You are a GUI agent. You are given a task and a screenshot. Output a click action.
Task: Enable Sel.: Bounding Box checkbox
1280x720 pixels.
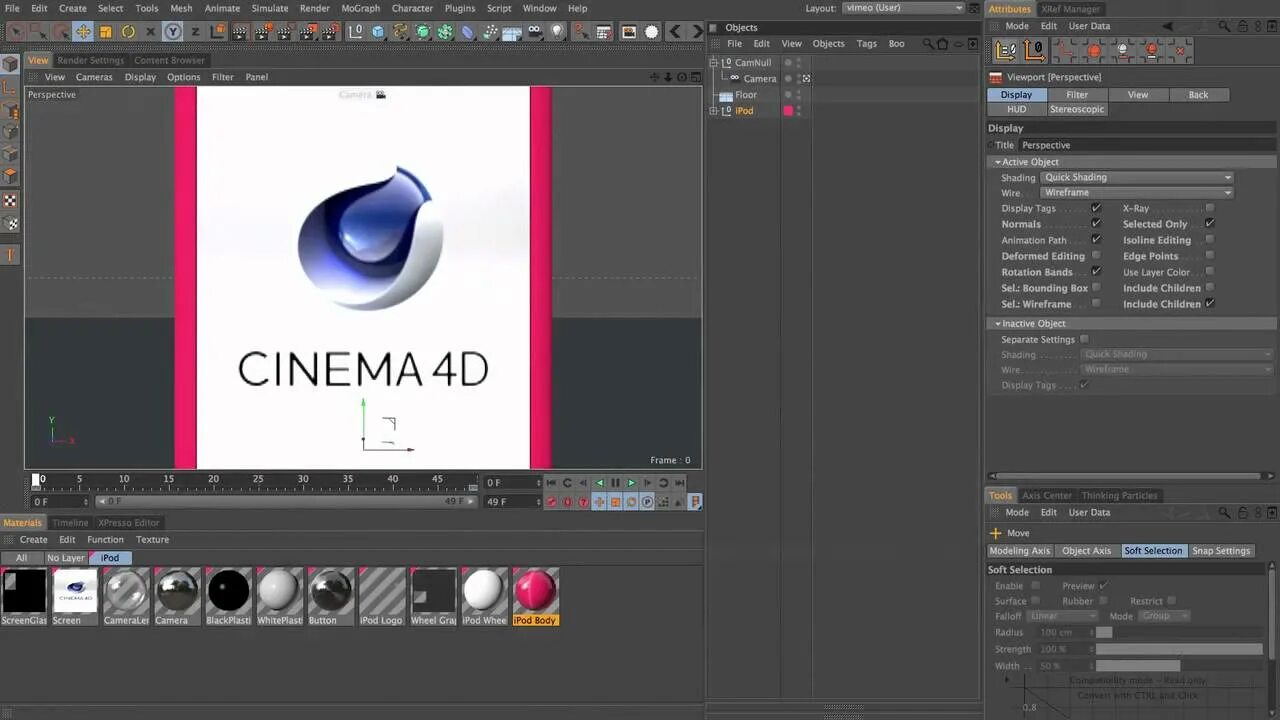pyautogui.click(x=1096, y=288)
